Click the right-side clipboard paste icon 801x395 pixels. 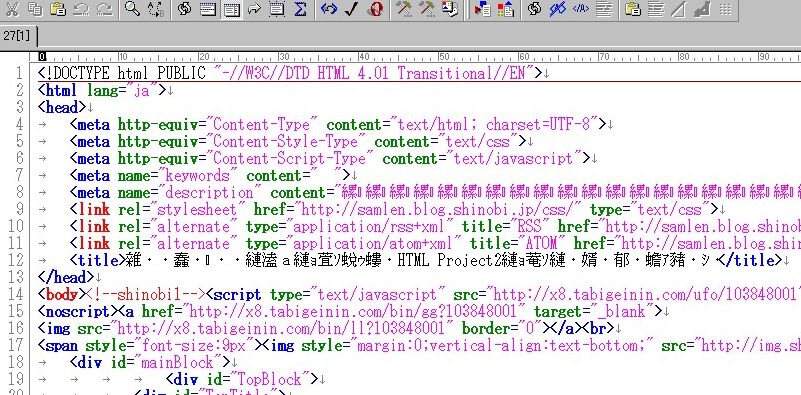(633, 9)
